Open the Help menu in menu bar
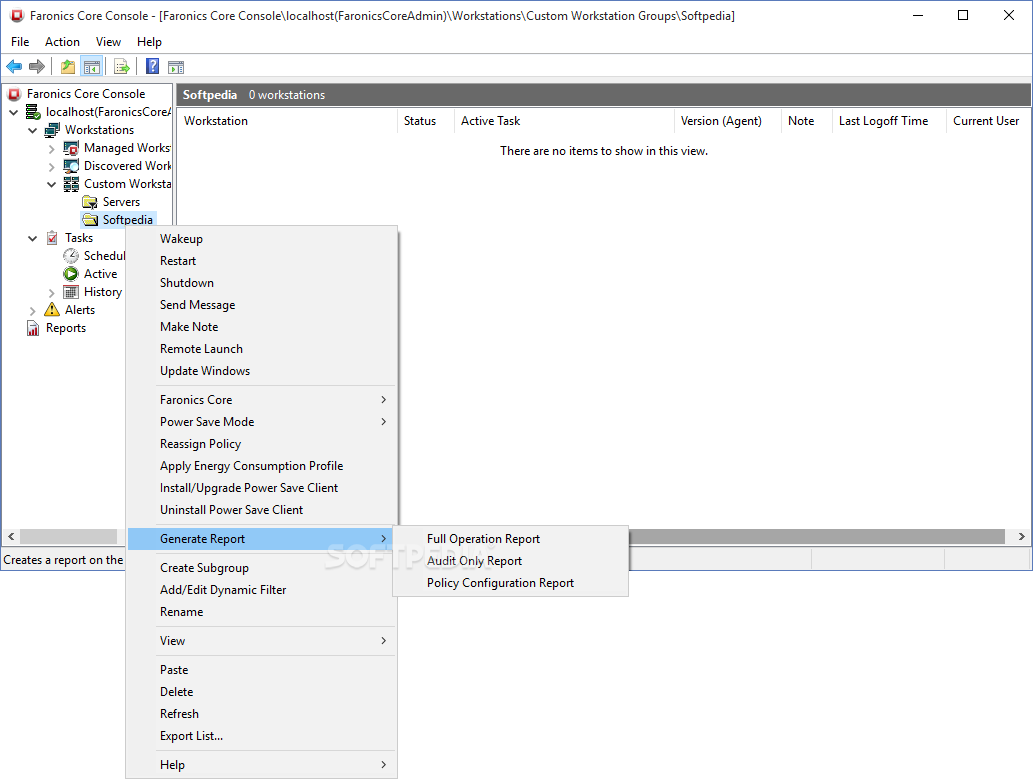1033x779 pixels. pyautogui.click(x=149, y=42)
